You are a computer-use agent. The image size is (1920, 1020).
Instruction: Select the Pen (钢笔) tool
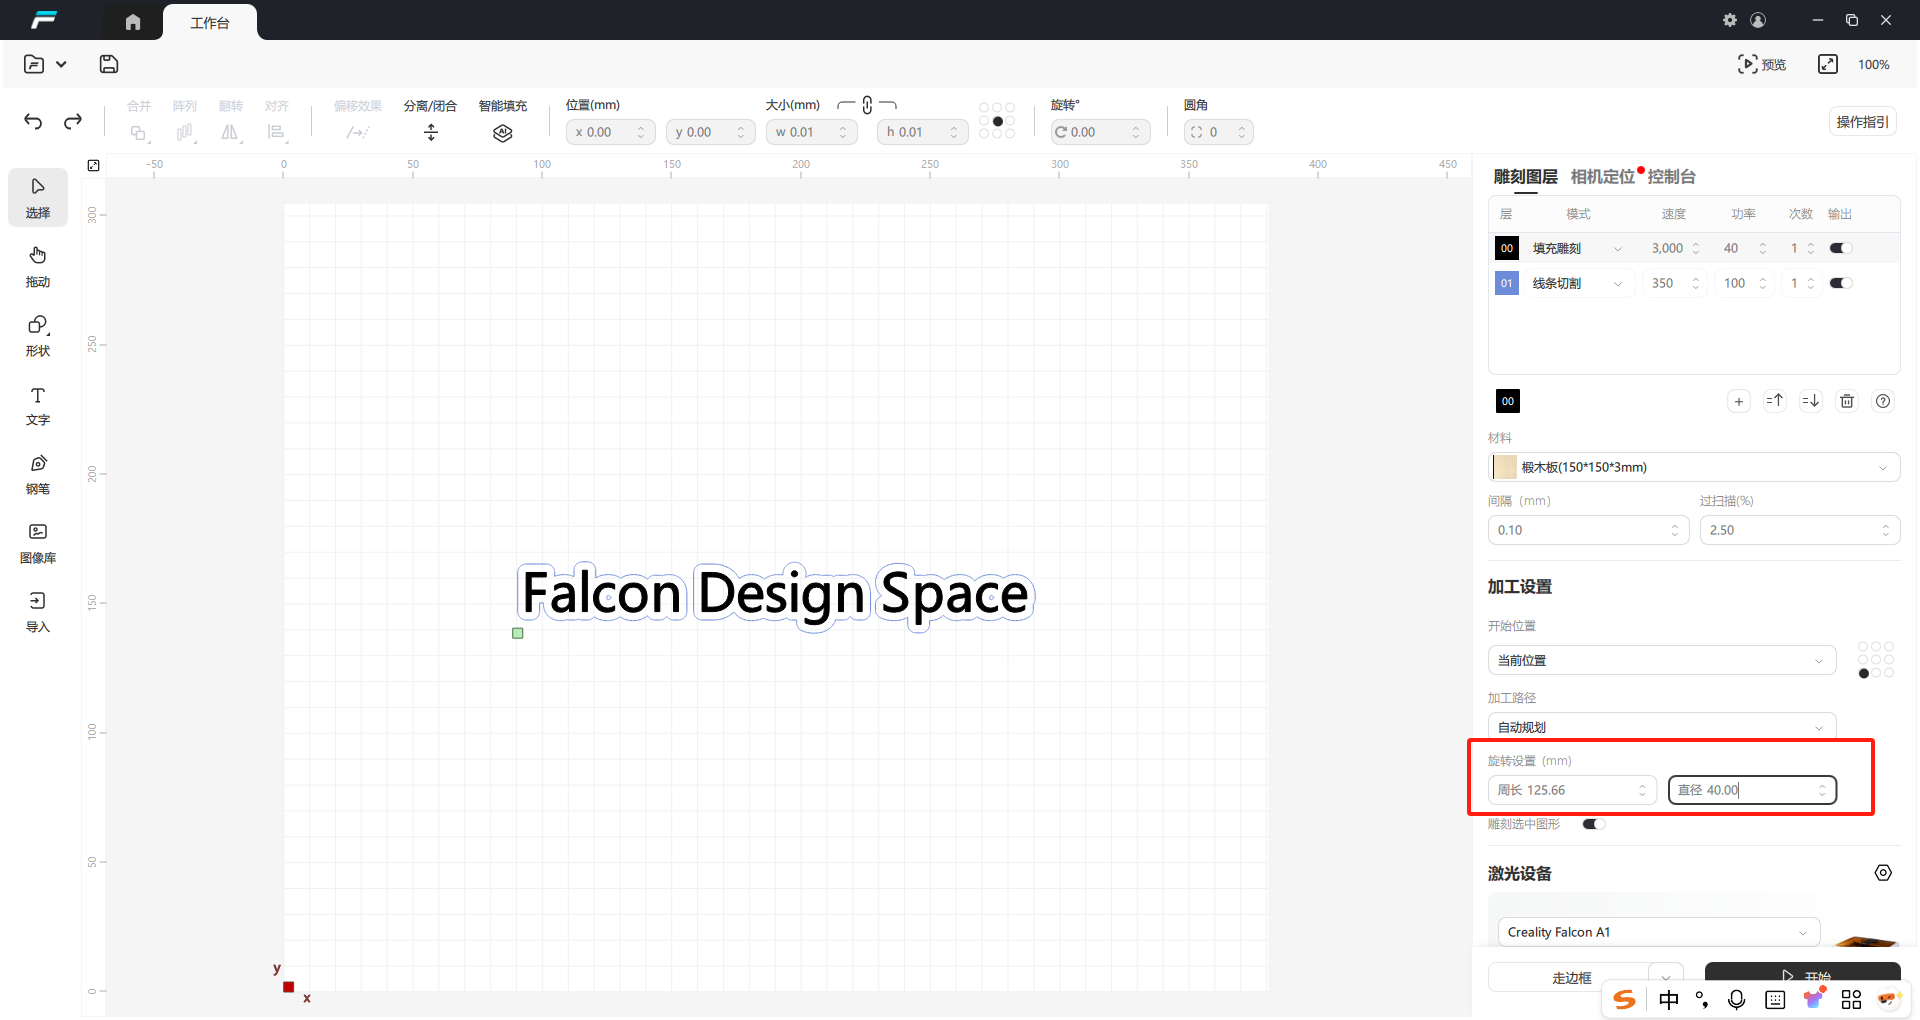point(38,473)
